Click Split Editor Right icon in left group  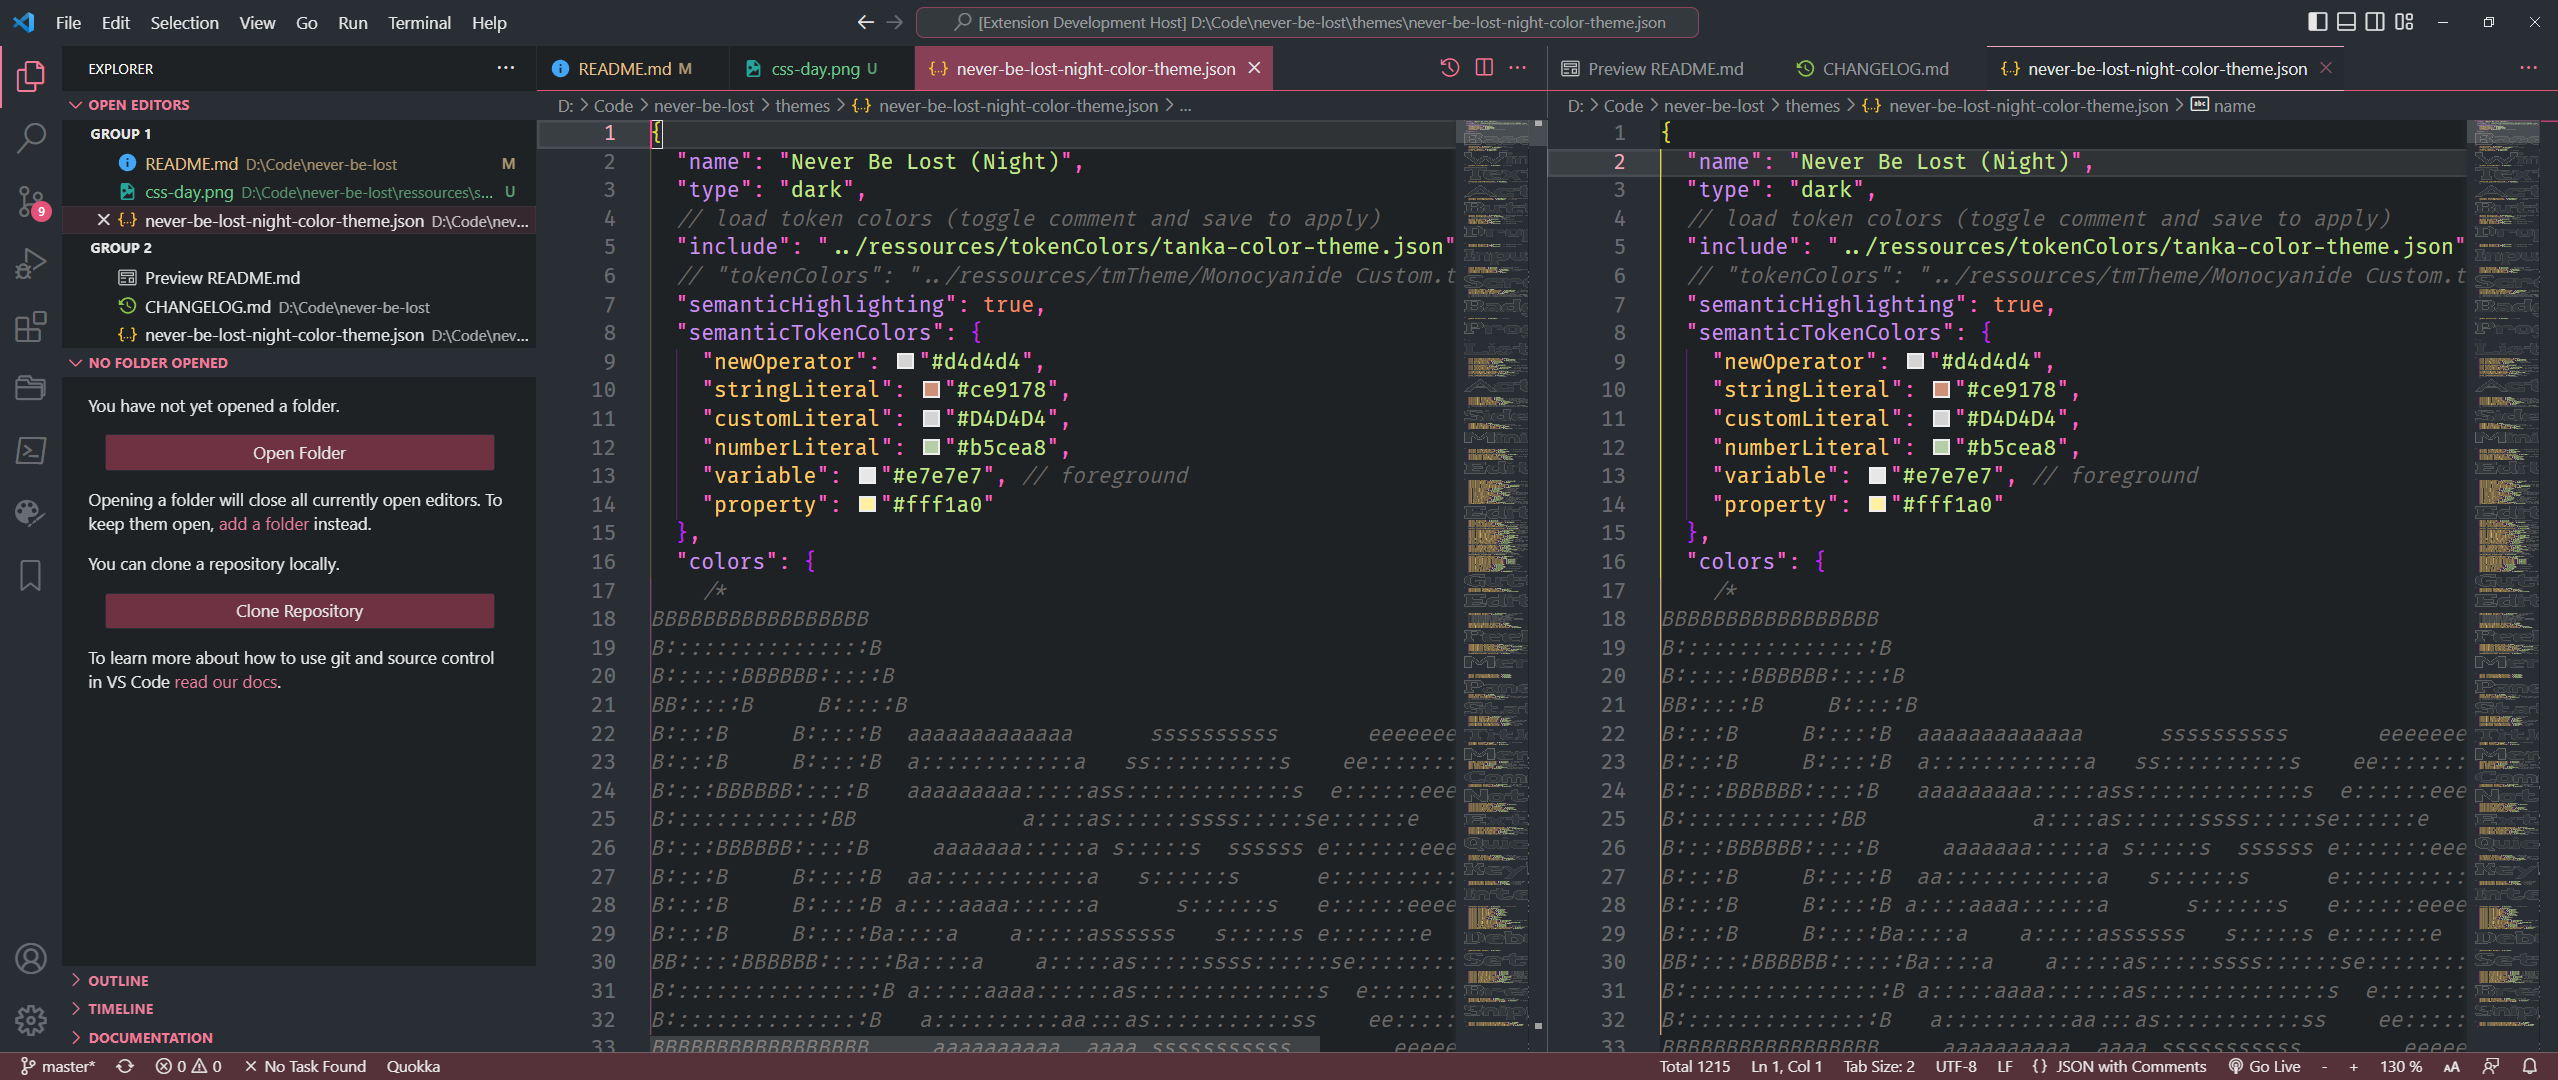click(1484, 68)
